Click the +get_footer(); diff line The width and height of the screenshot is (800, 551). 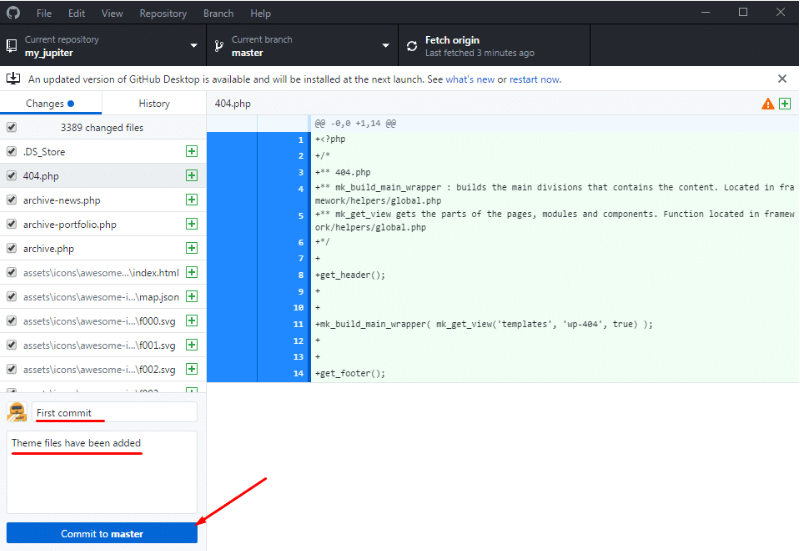[x=350, y=373]
